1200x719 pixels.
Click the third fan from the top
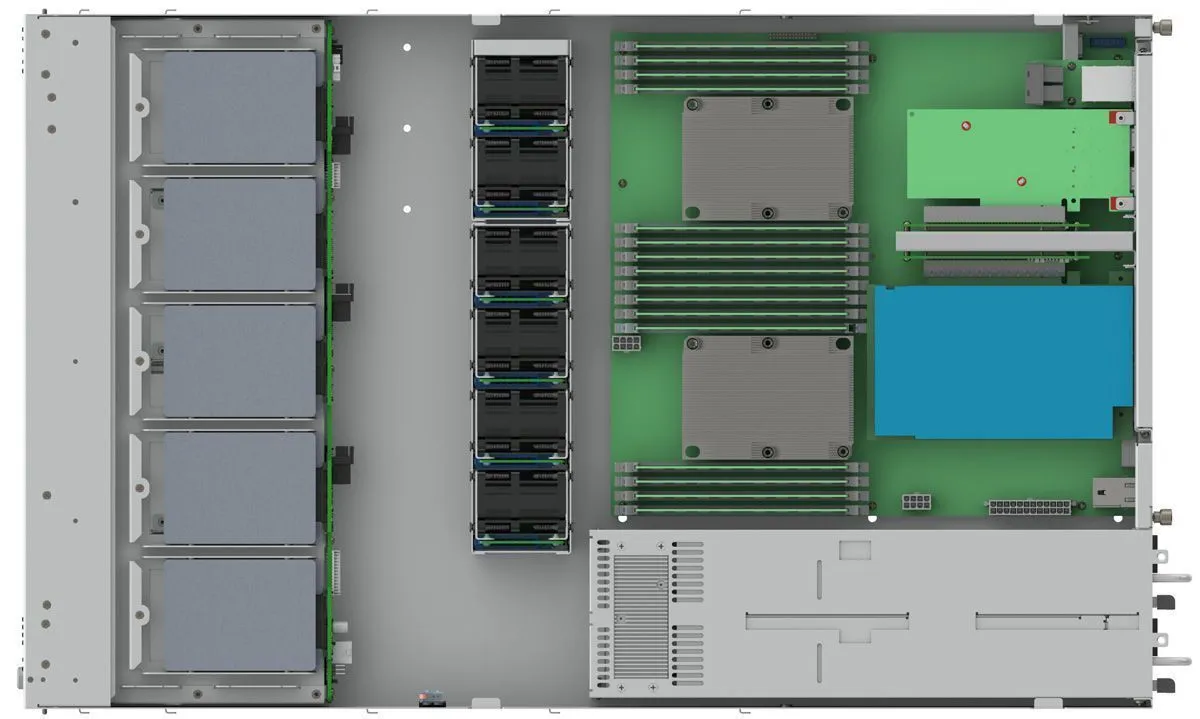520,262
